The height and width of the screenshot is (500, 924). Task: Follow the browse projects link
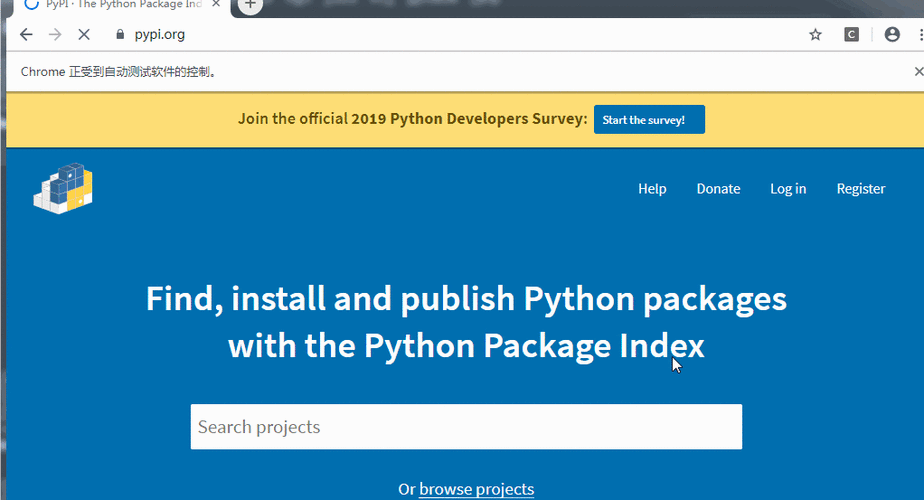(477, 489)
